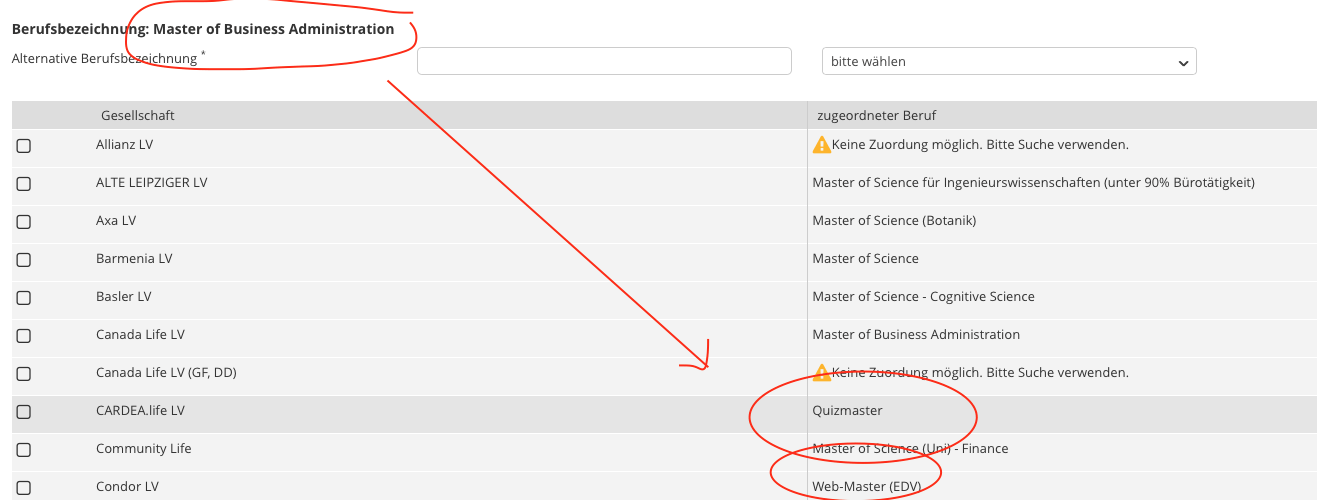Toggle the Condor LV checkbox
The width and height of the screenshot is (1317, 500).
[x=23, y=488]
